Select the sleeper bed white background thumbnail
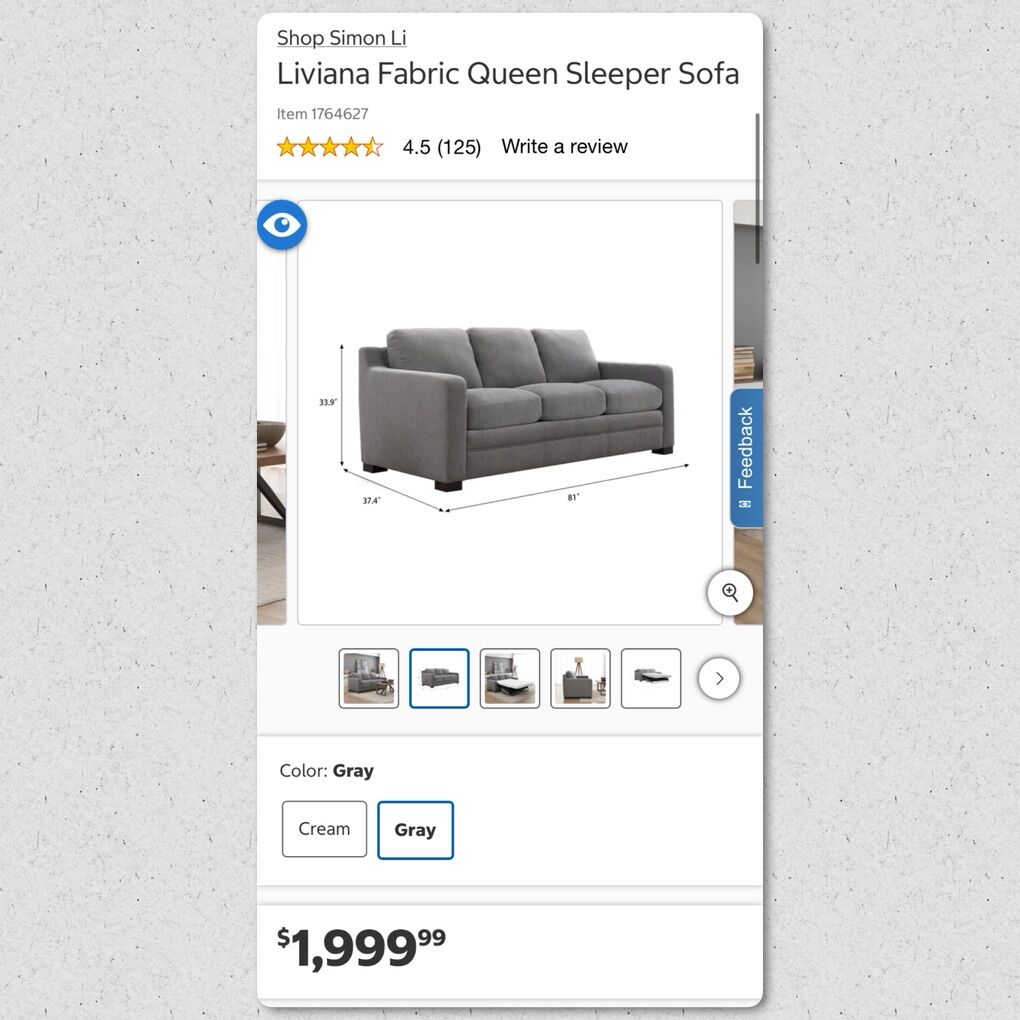 coord(651,678)
